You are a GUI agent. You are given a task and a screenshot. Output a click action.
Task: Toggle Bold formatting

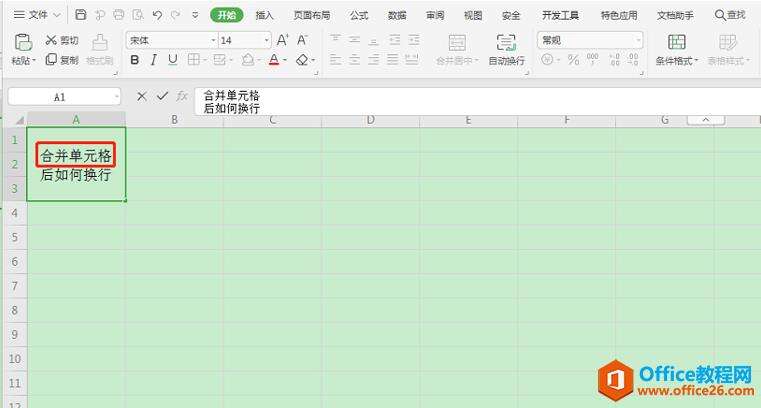[x=135, y=60]
